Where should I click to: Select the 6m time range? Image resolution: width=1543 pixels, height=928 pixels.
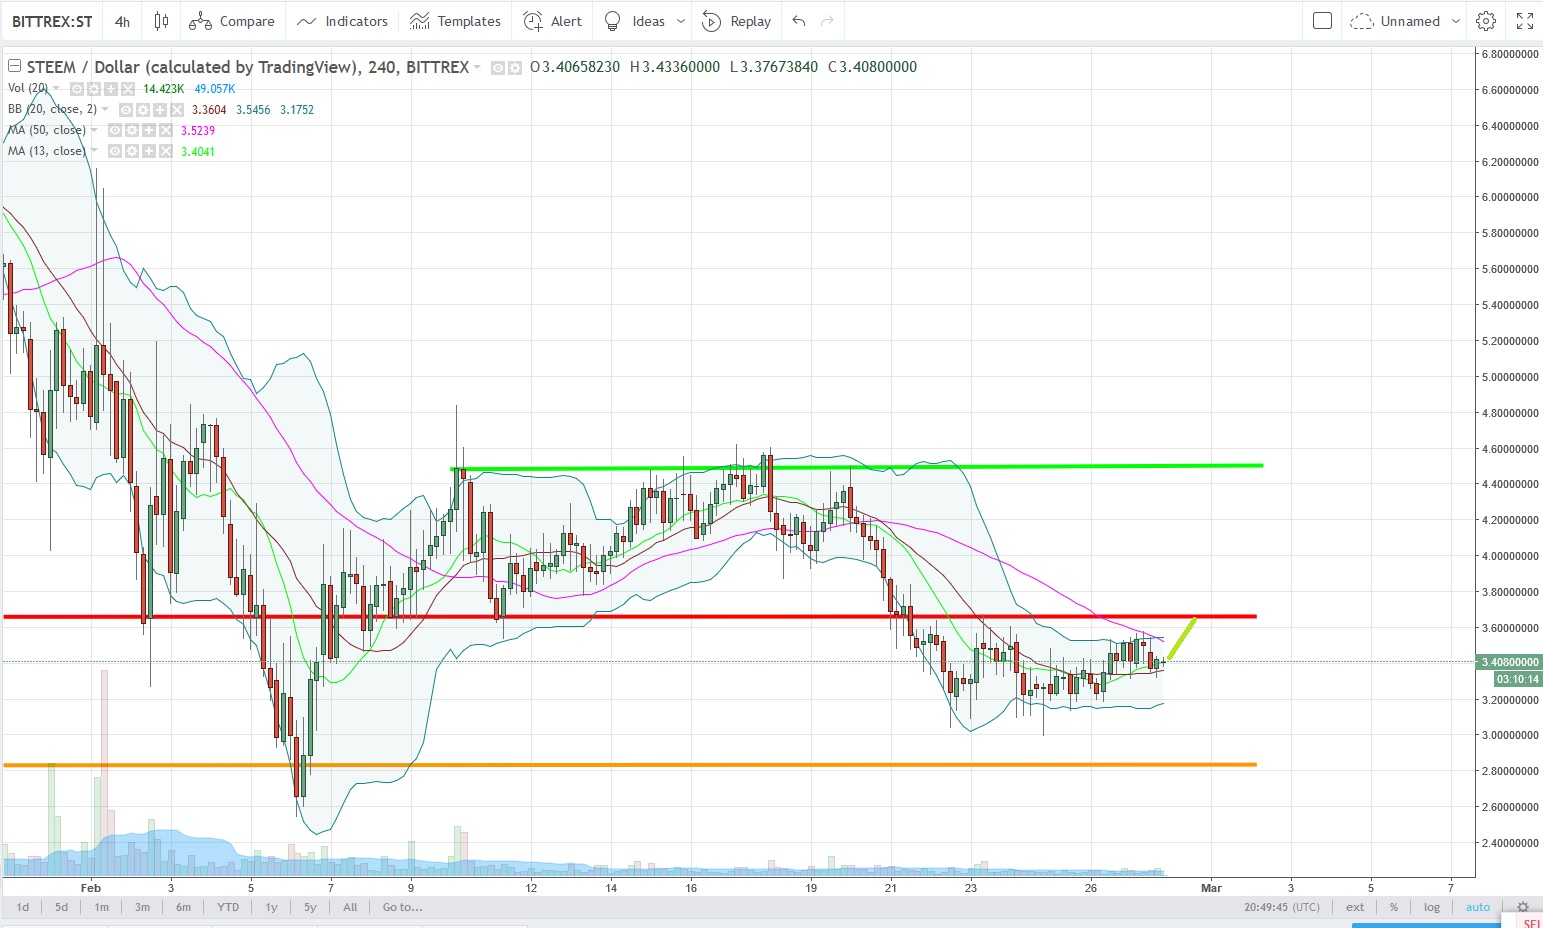pyautogui.click(x=183, y=907)
